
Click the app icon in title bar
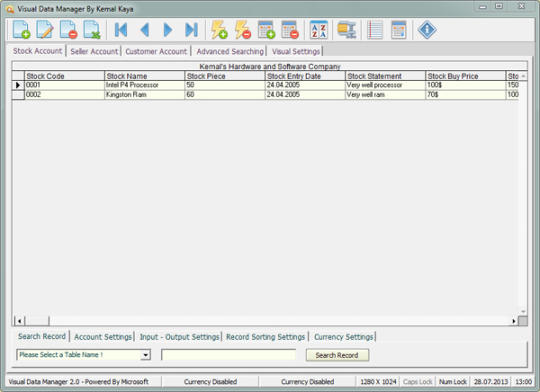(x=10, y=9)
